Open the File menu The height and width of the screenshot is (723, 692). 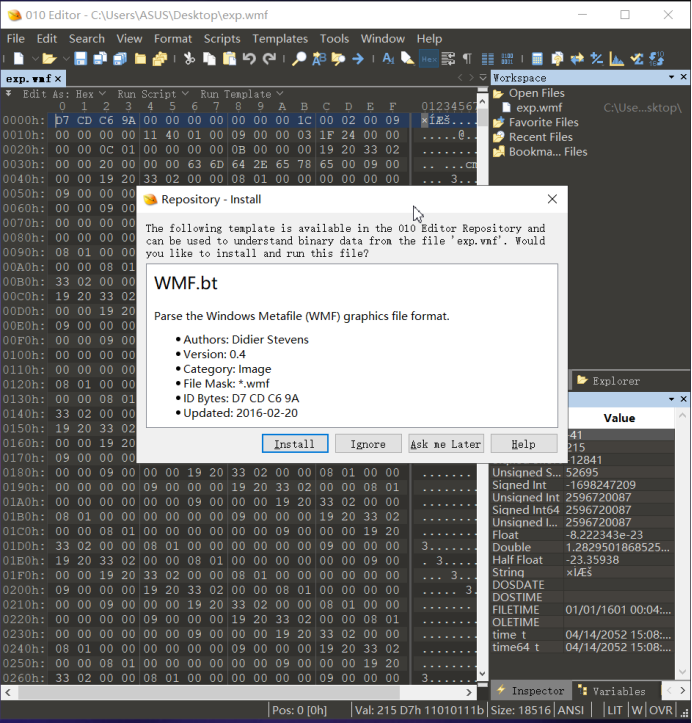click(x=16, y=39)
